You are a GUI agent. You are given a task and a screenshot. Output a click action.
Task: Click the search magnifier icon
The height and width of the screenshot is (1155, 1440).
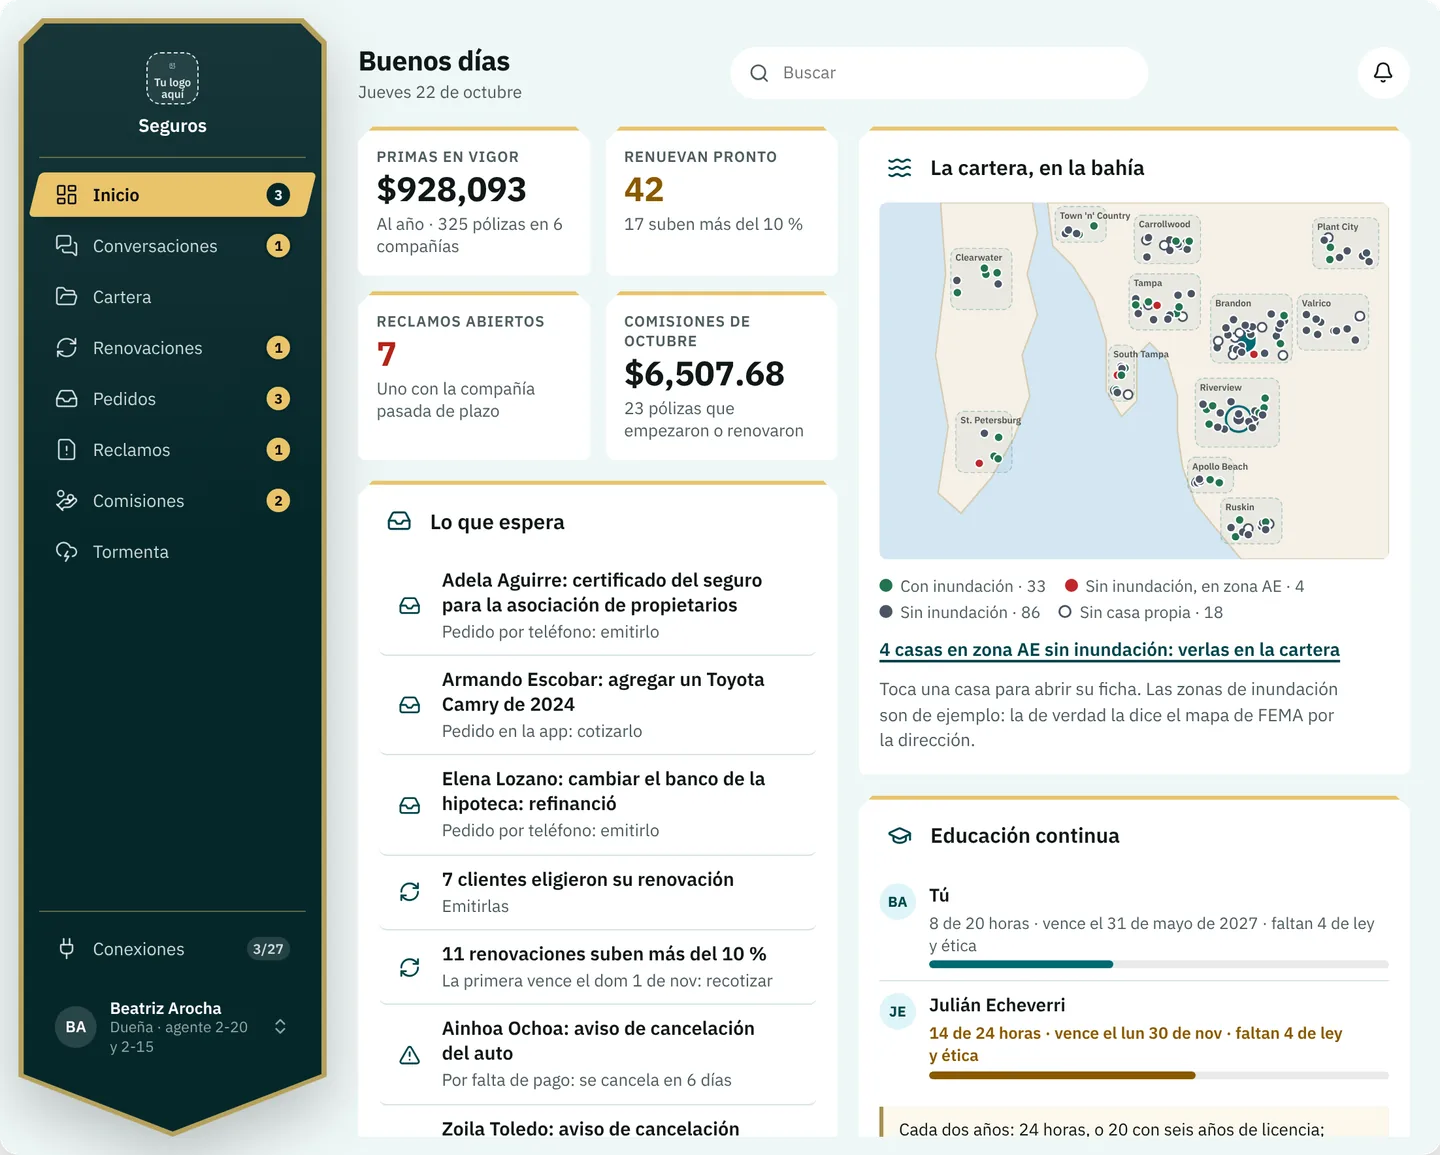click(759, 73)
